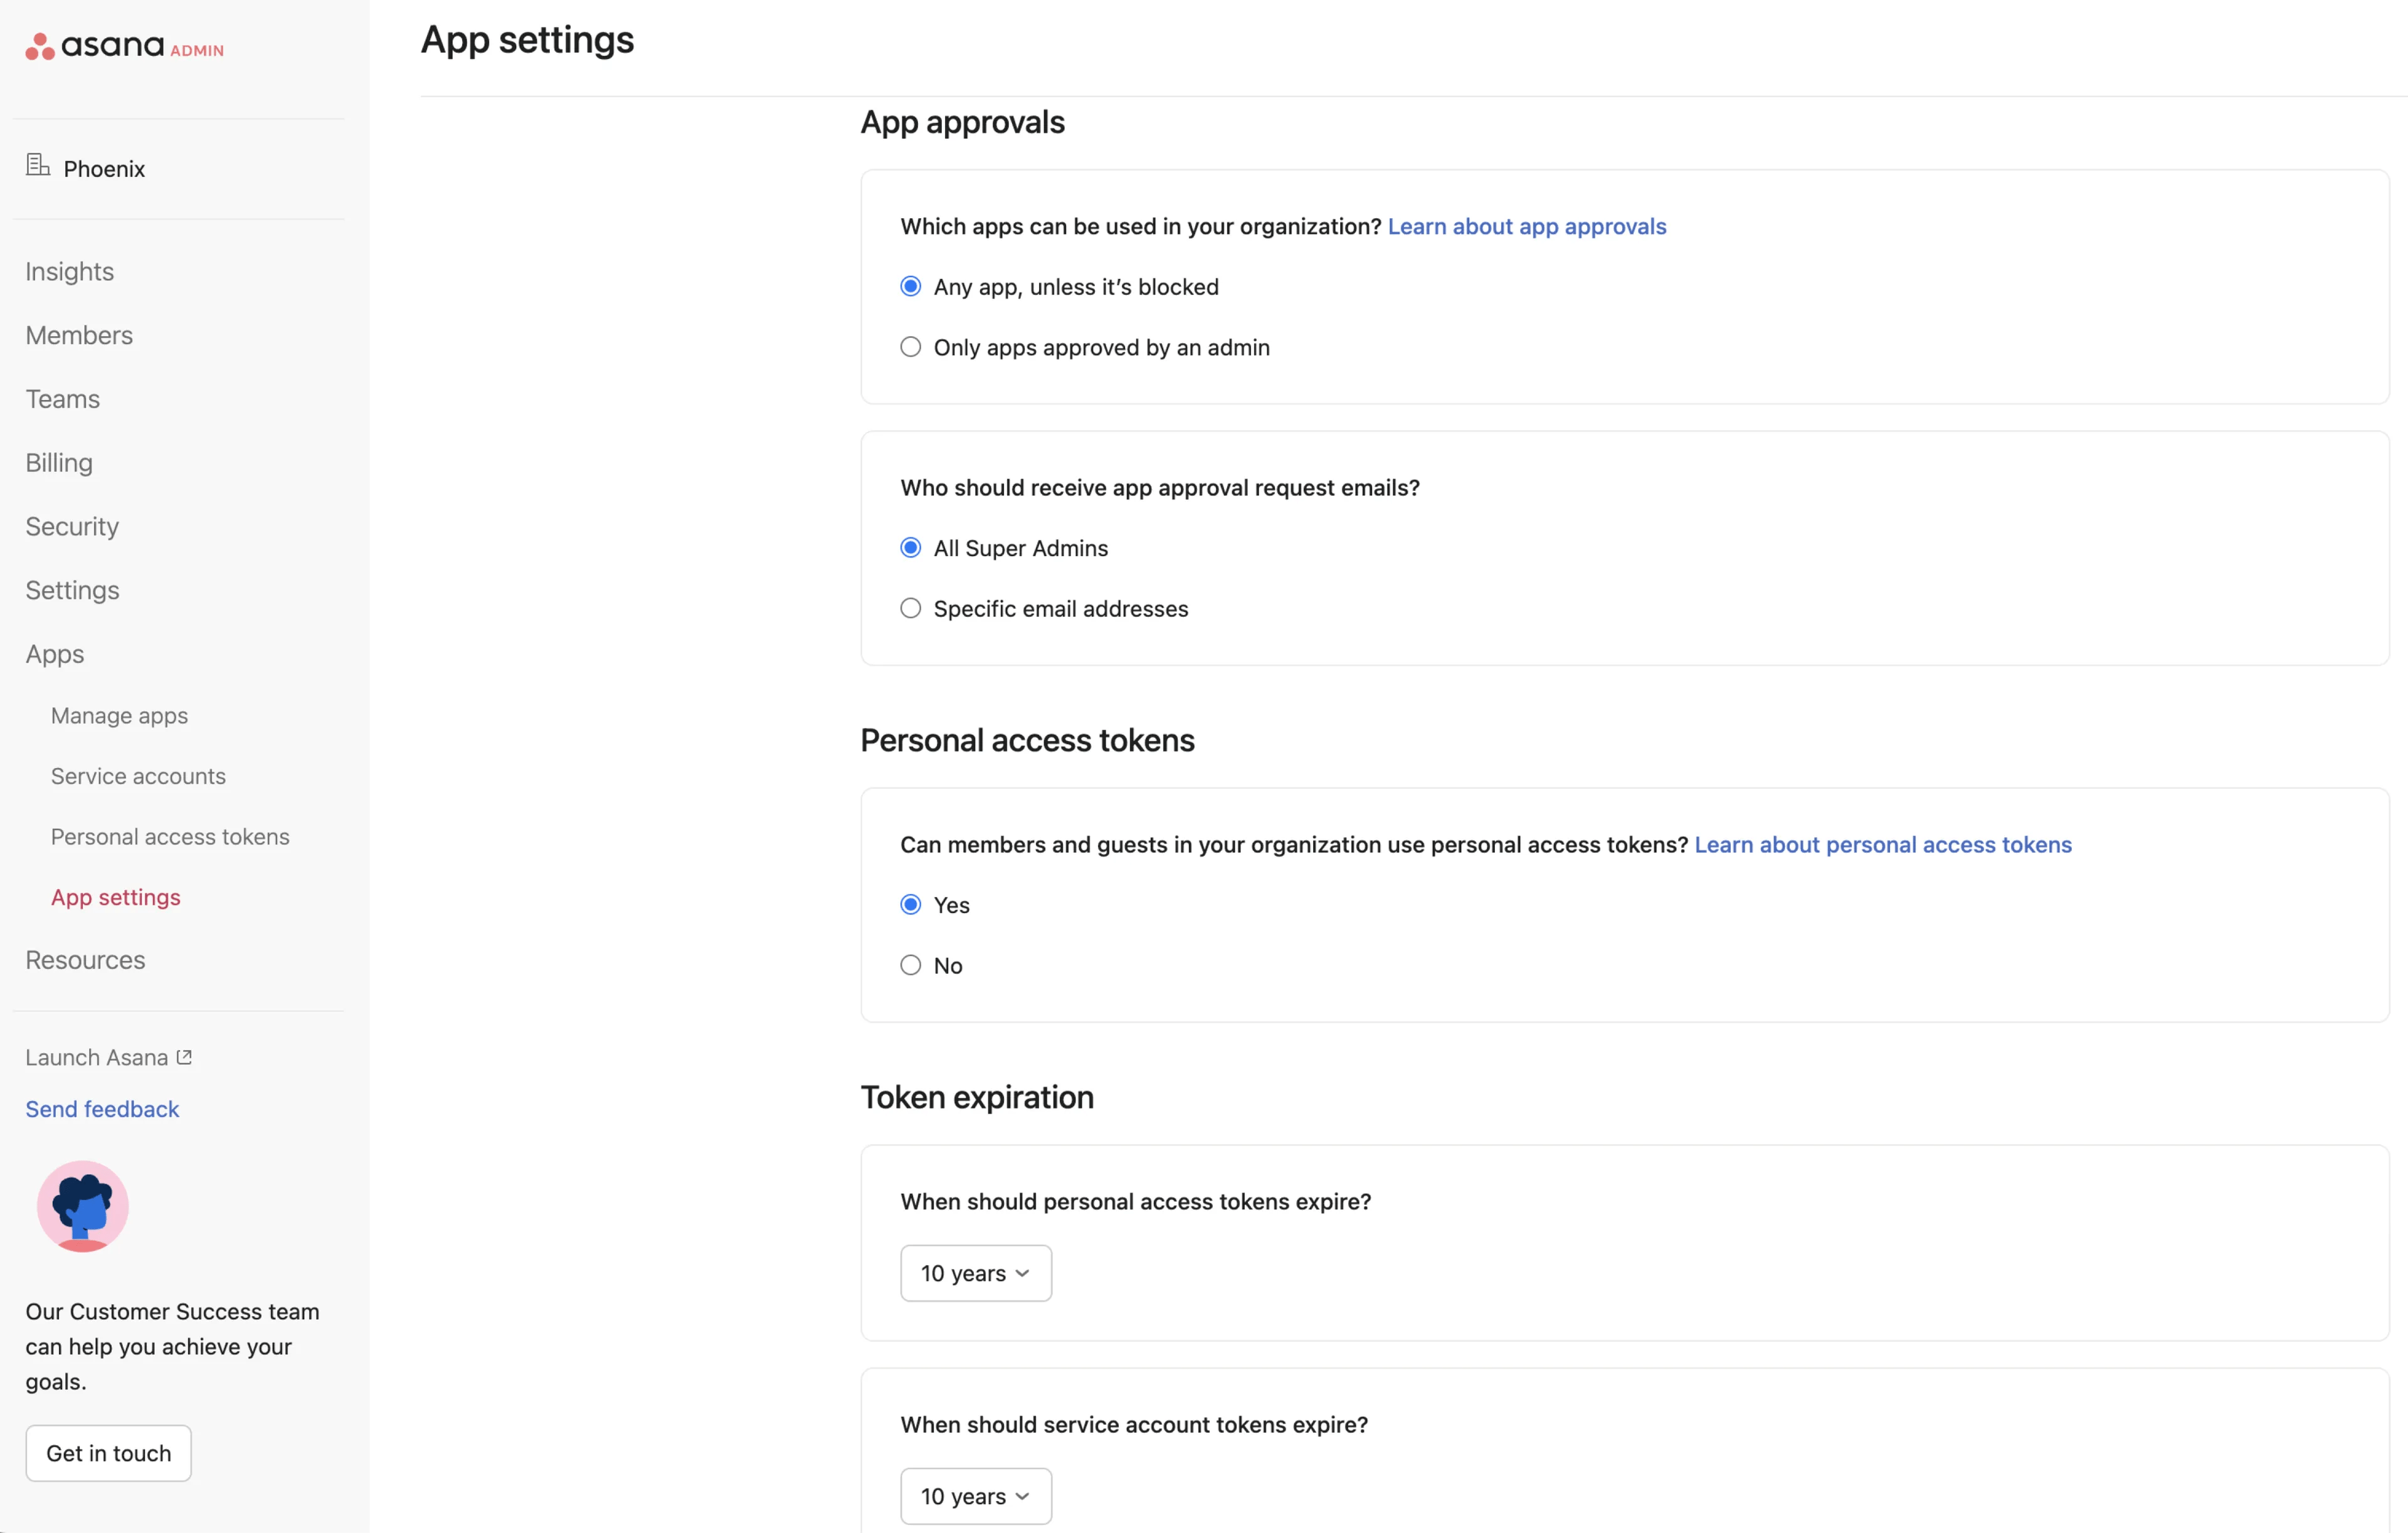Collapse the Apps sidebar group
Image resolution: width=2408 pixels, height=1533 pixels.
pos(54,653)
